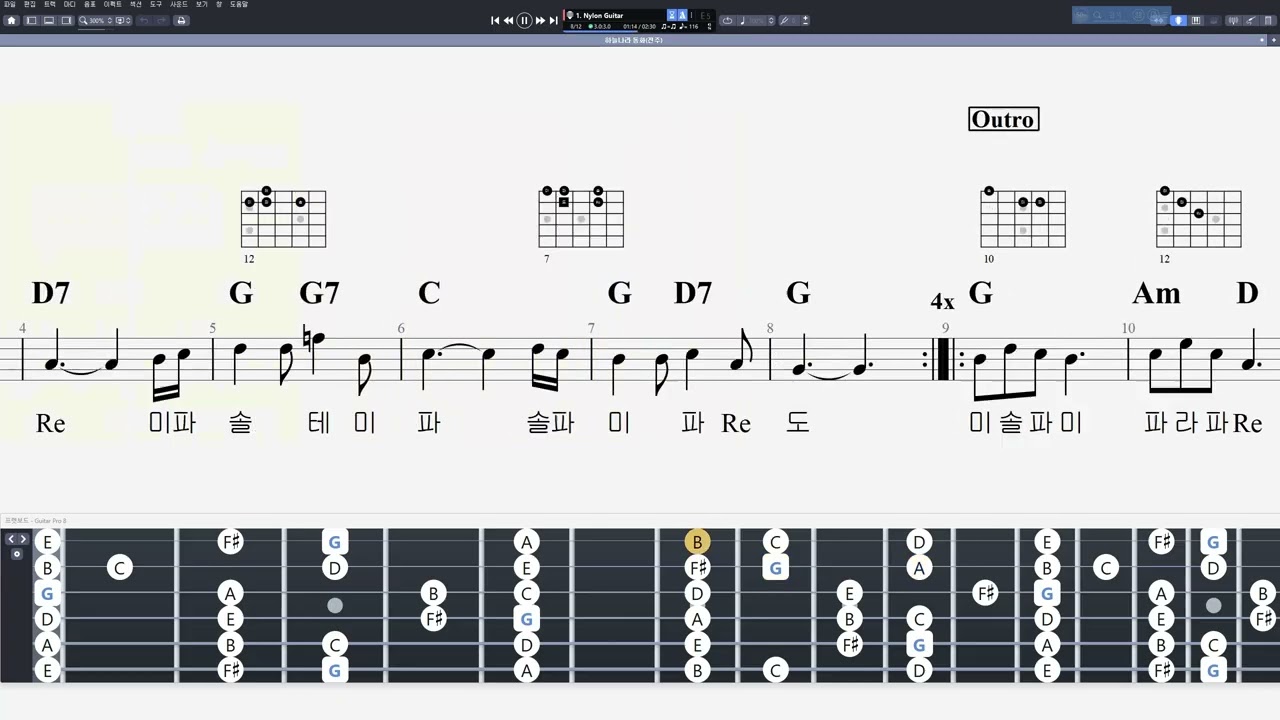This screenshot has width=1280, height=720.
Task: Toggle the fretboard view button
Action: (x=1179, y=20)
